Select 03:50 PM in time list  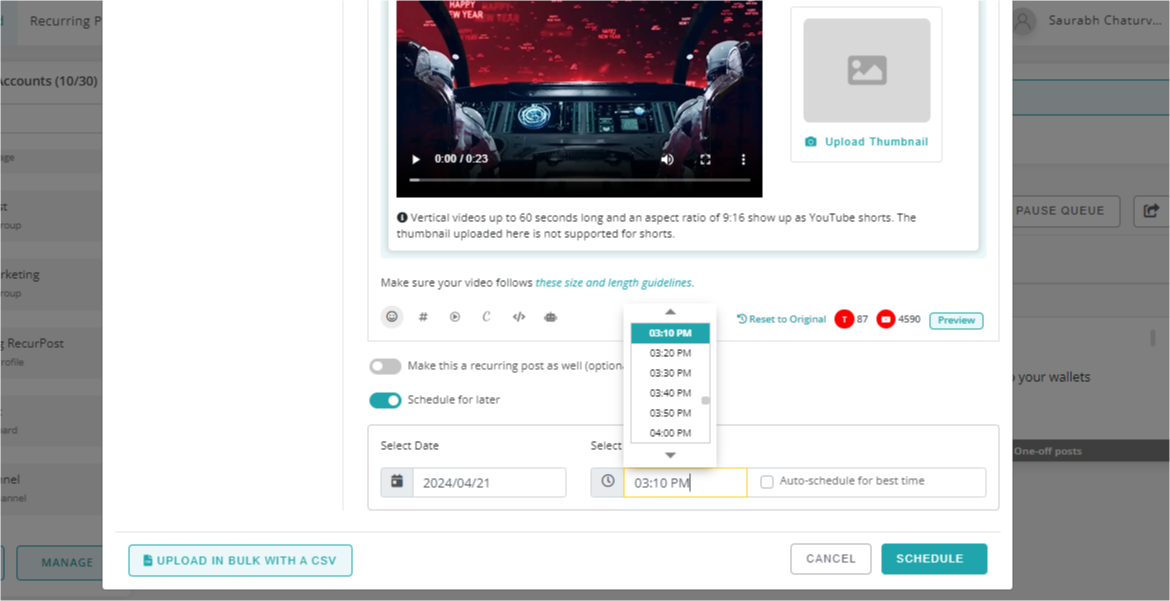(x=670, y=413)
